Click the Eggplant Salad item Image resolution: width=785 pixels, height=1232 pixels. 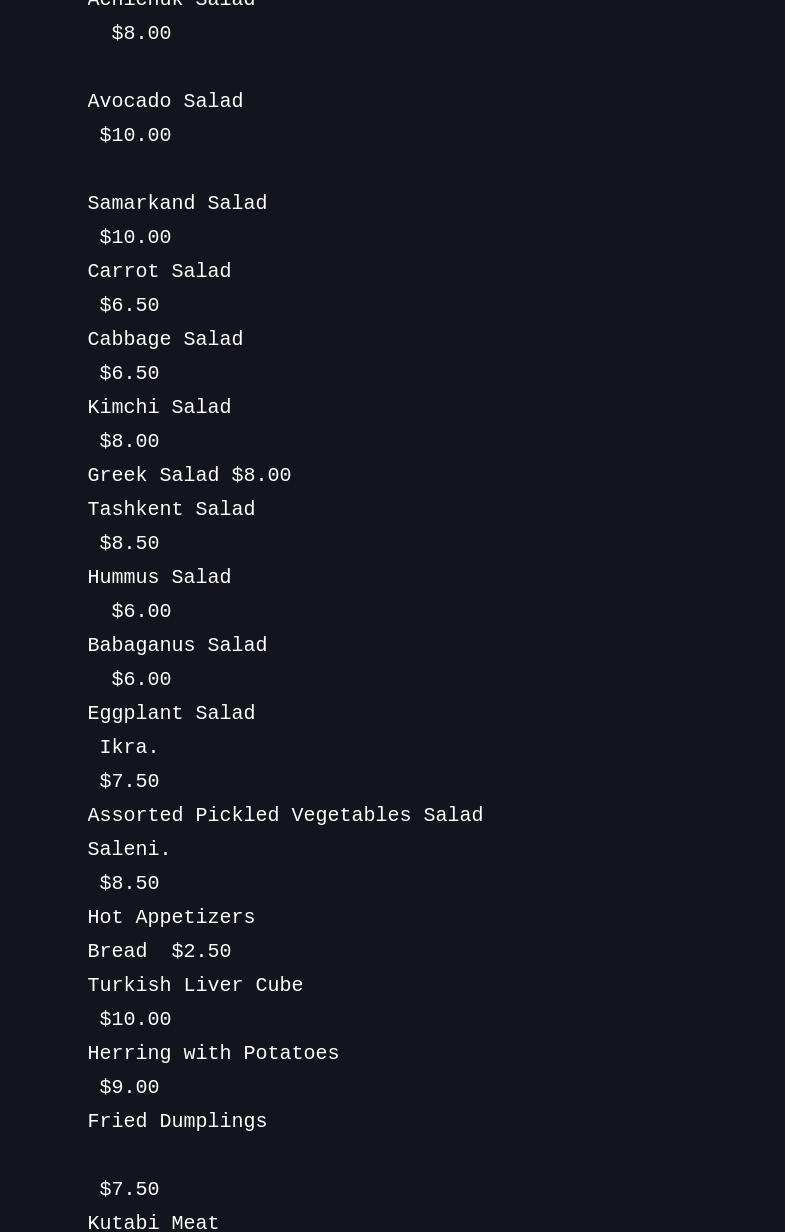(x=171, y=713)
